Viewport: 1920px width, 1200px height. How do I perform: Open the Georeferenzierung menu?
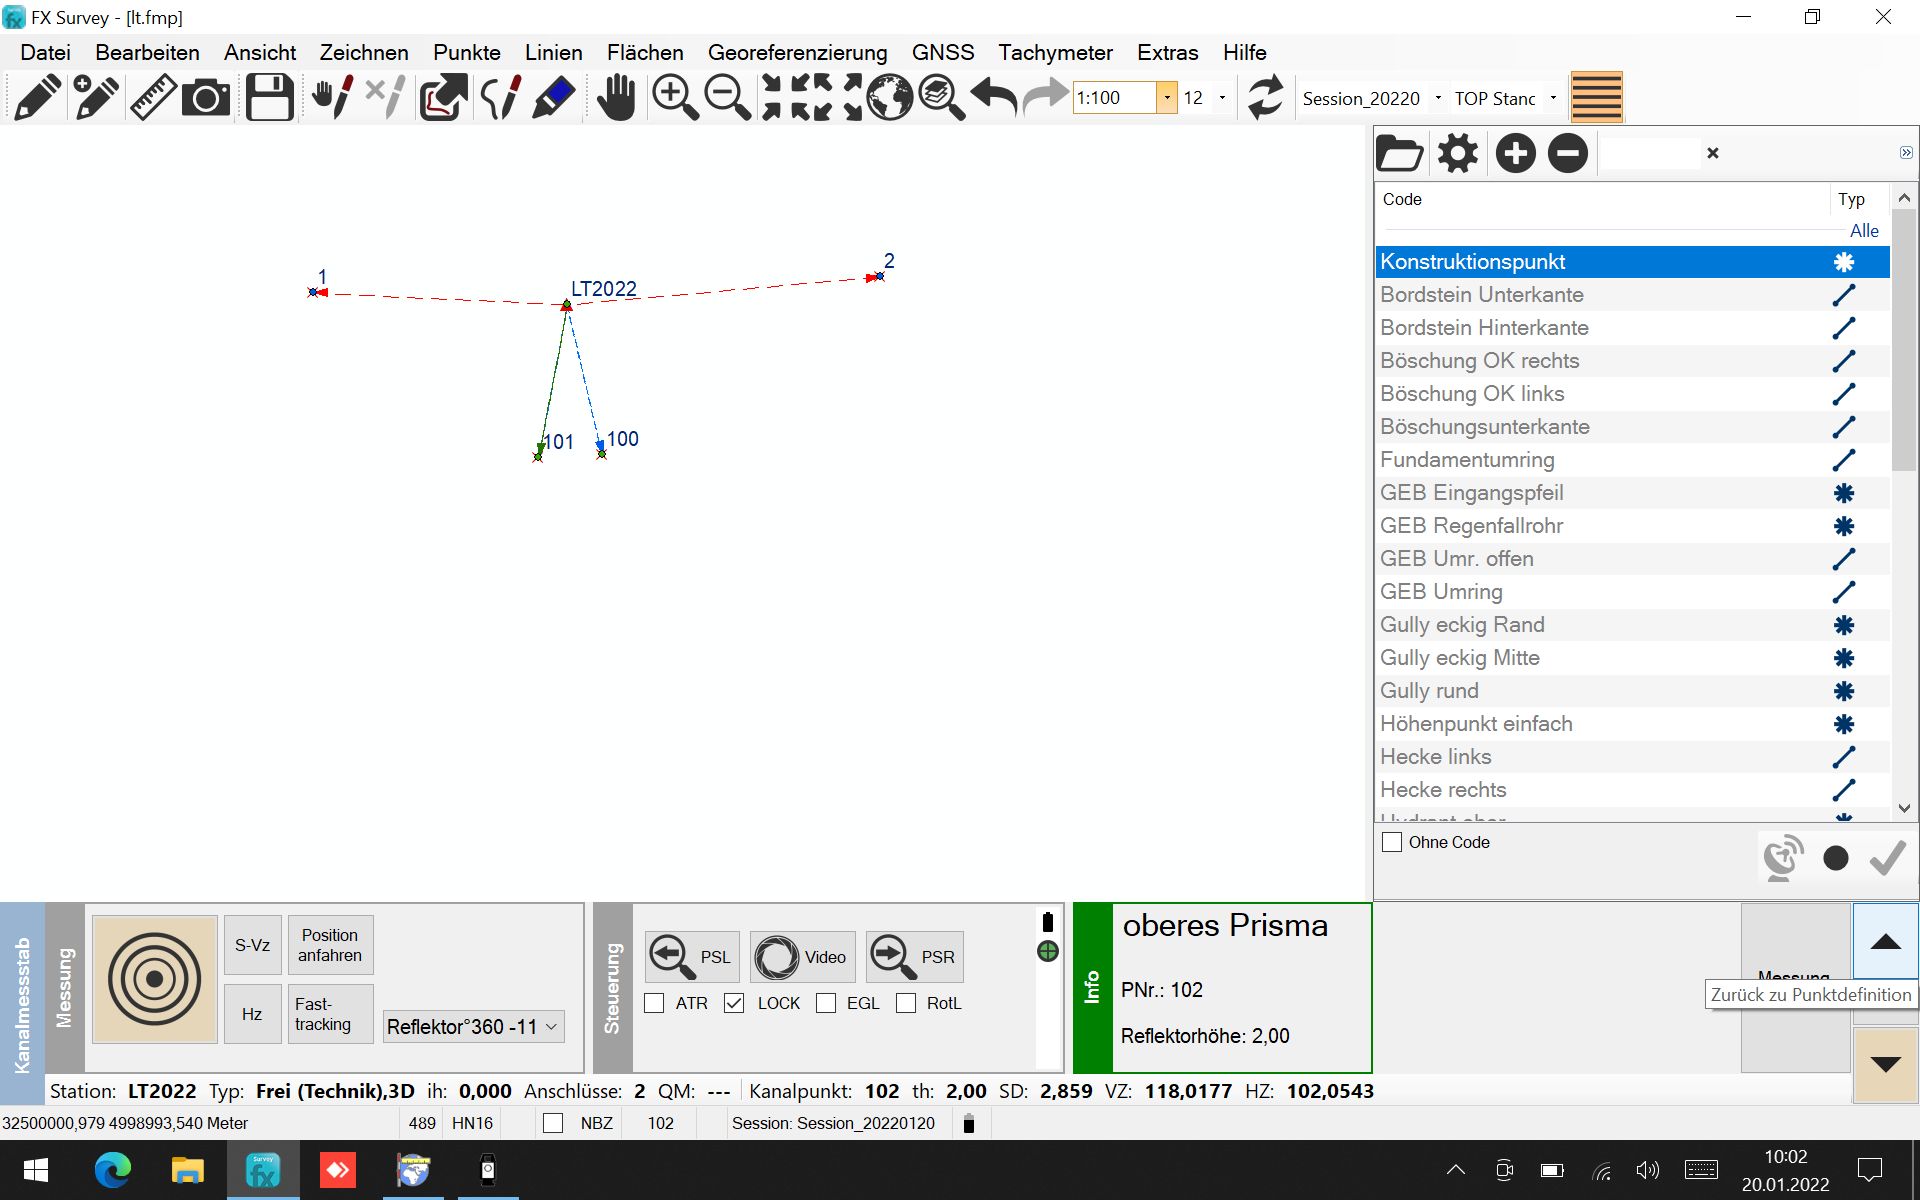coord(797,52)
